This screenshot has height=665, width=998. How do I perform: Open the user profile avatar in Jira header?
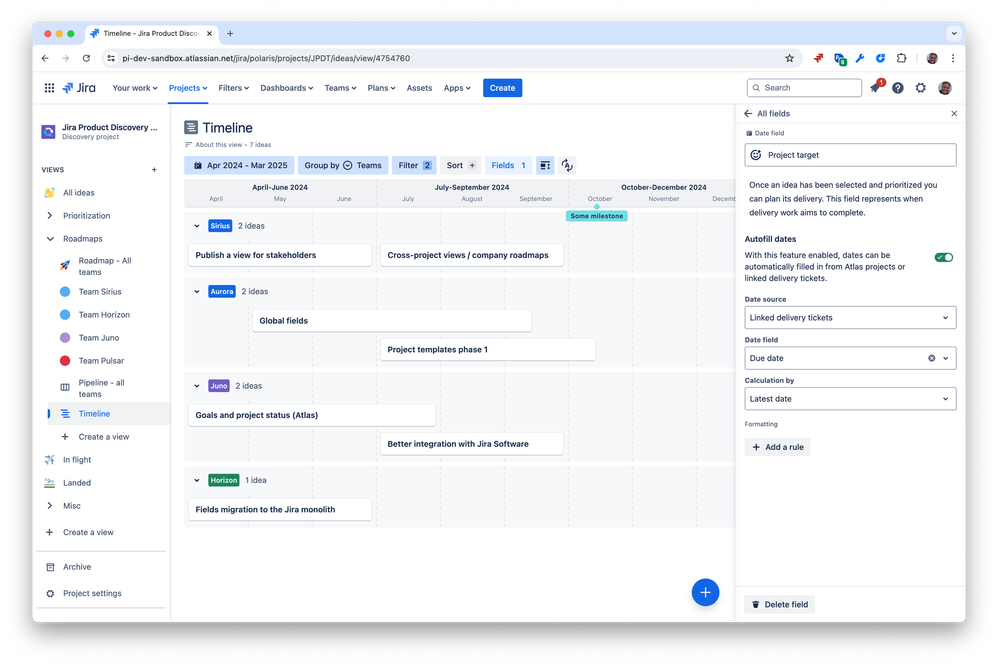pos(945,88)
